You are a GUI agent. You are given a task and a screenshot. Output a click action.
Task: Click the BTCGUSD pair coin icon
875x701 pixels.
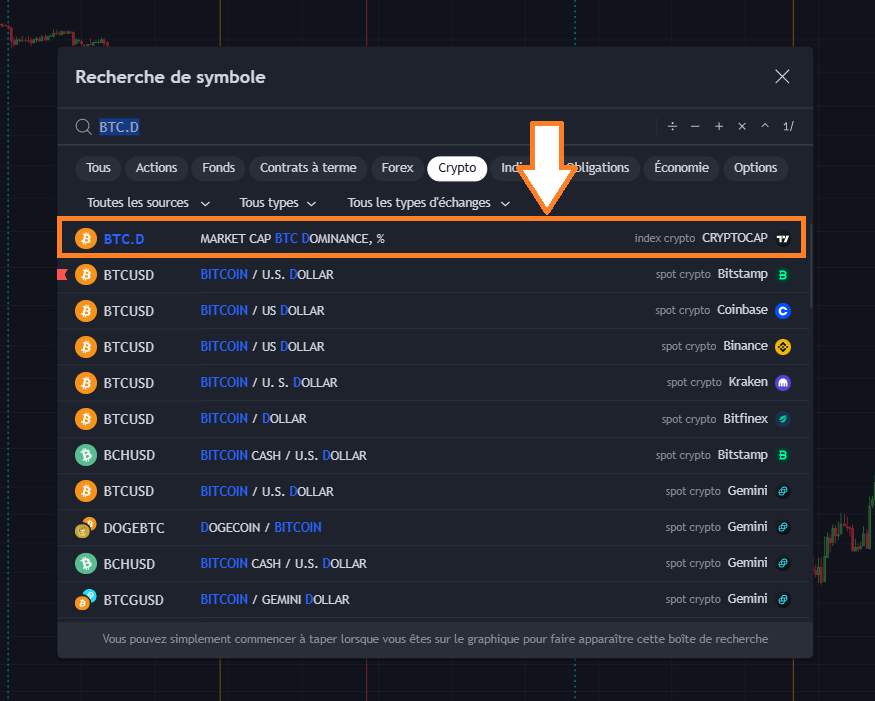tap(86, 600)
